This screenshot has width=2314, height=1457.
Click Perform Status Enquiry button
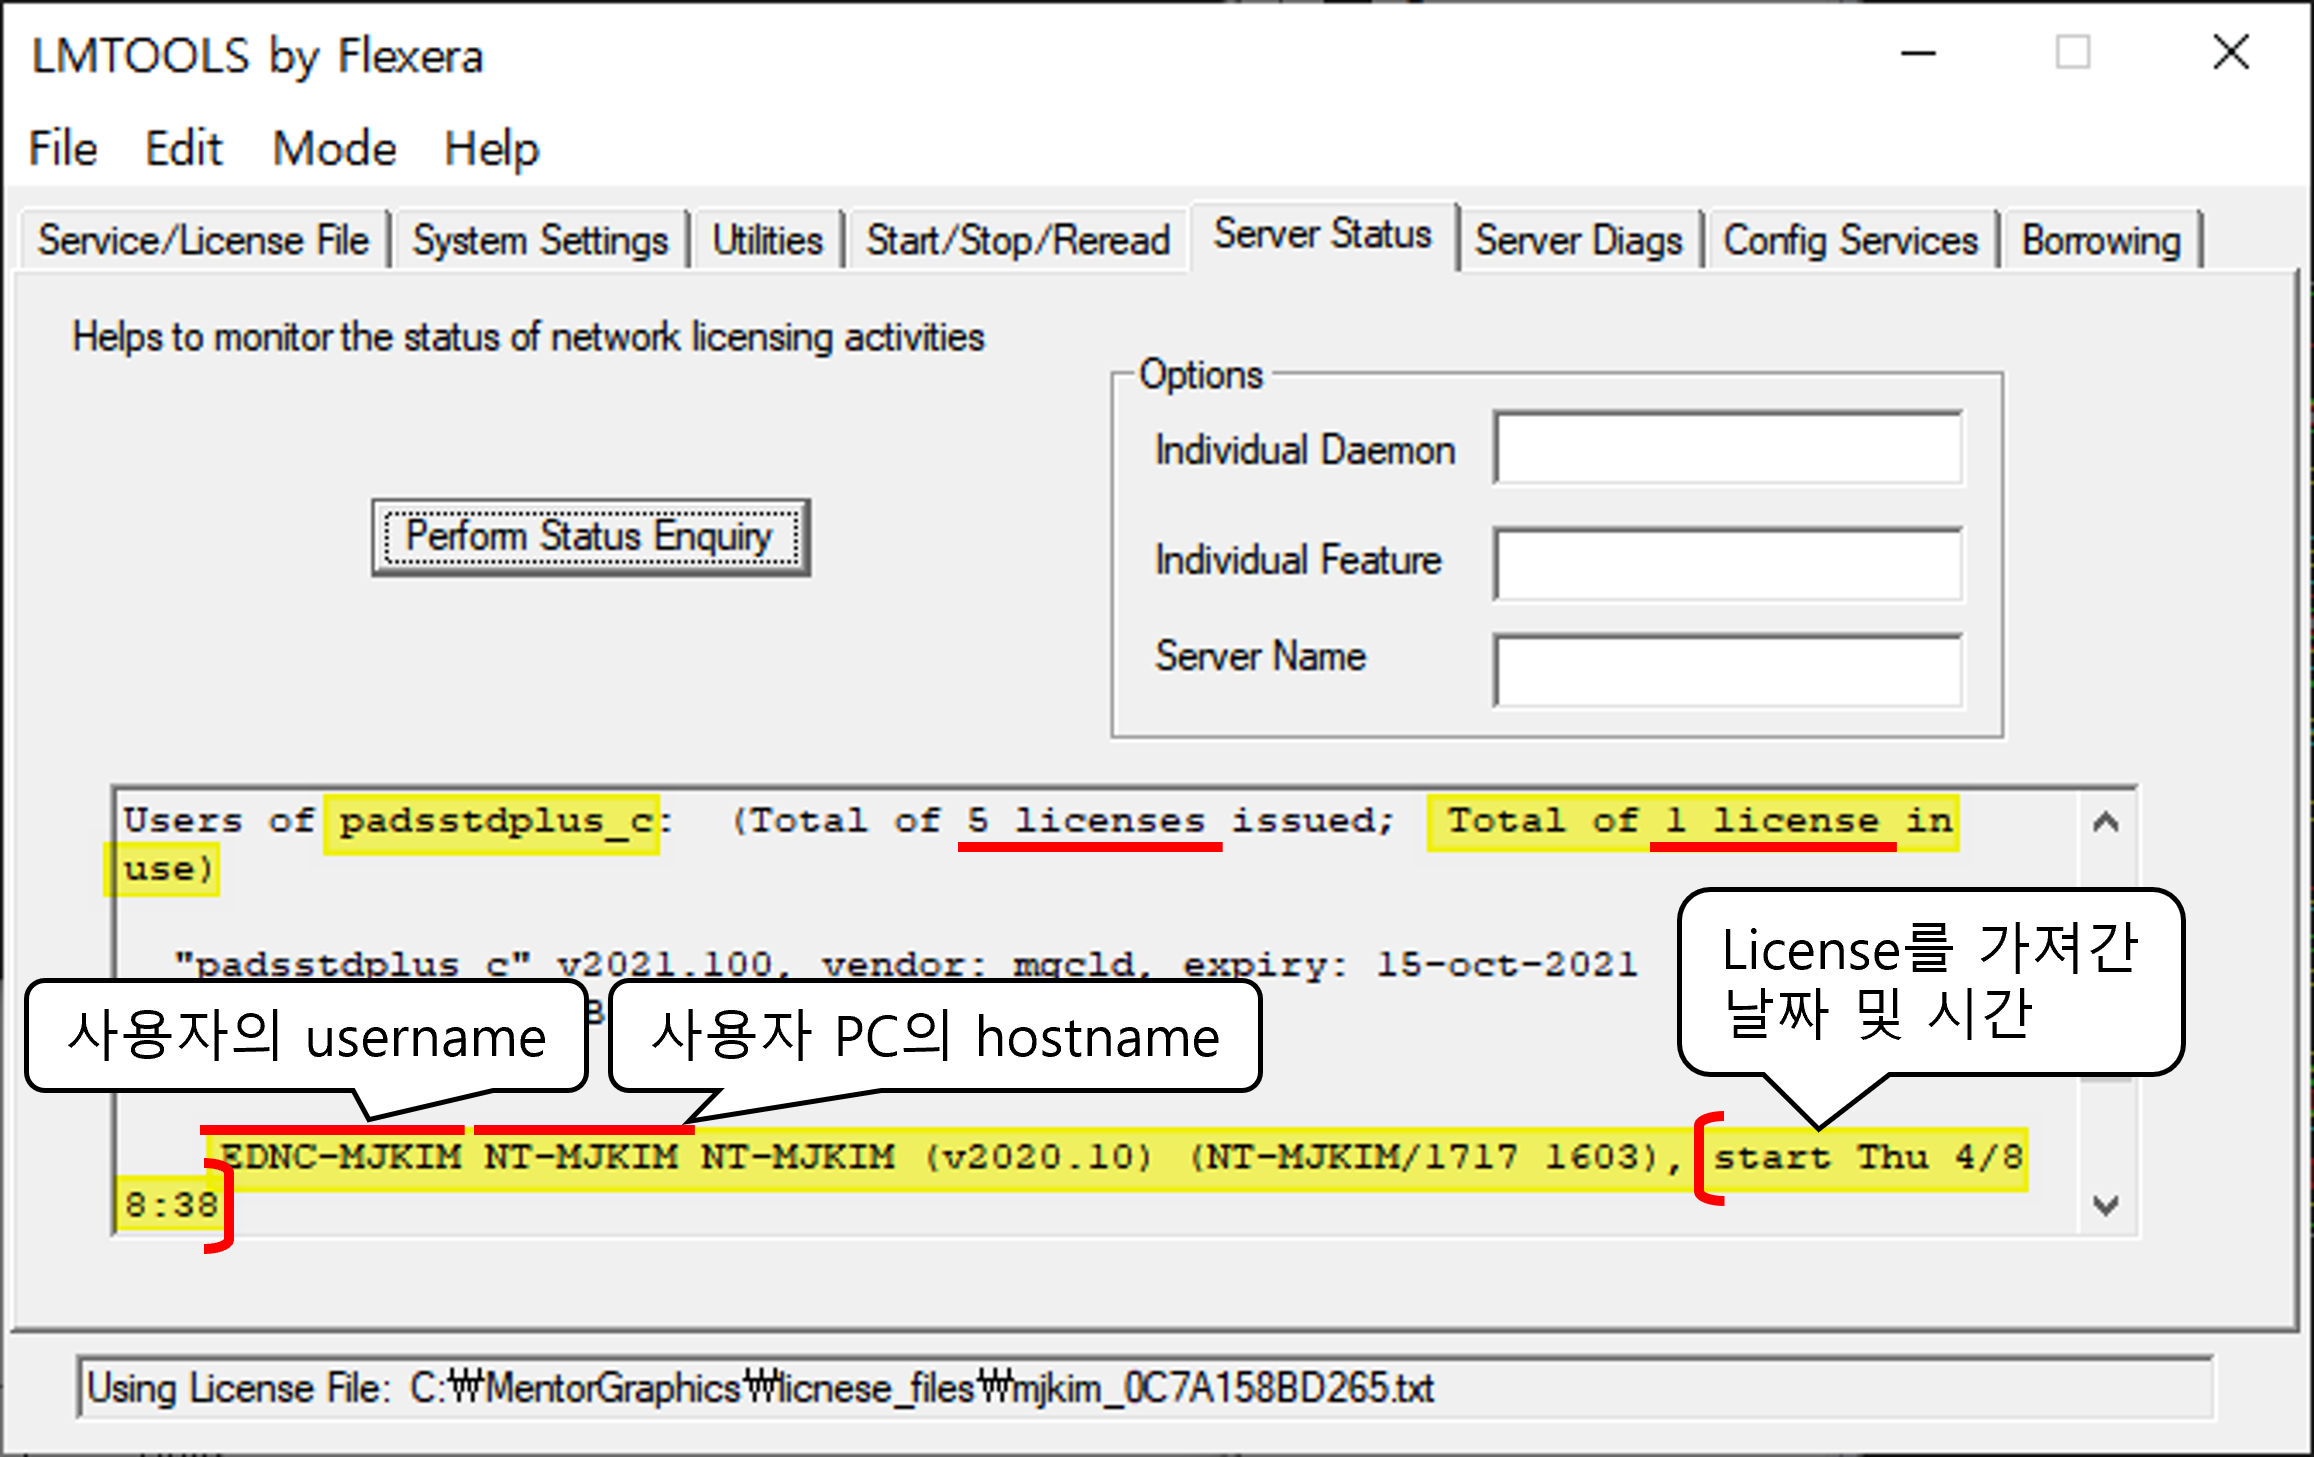(590, 537)
